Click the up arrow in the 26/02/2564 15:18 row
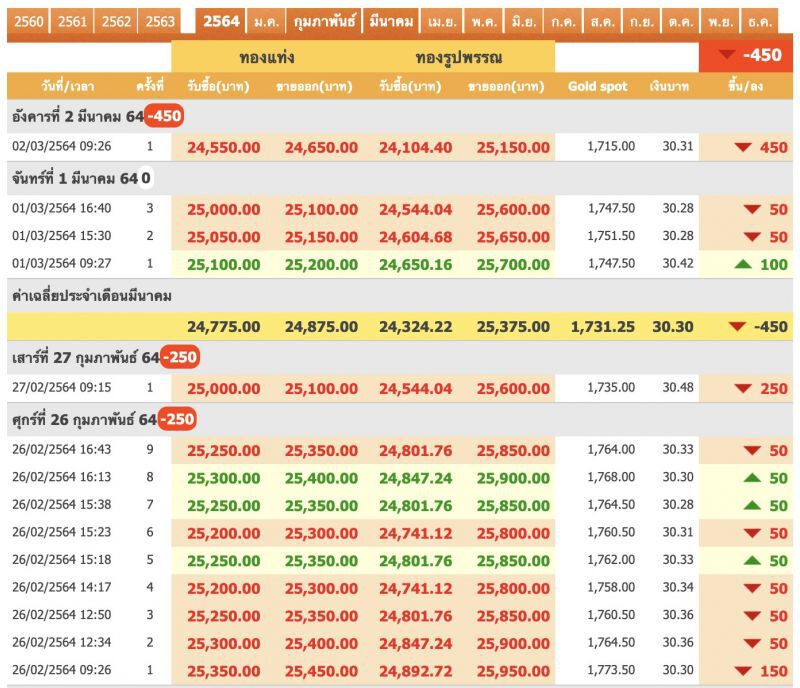 tap(752, 560)
